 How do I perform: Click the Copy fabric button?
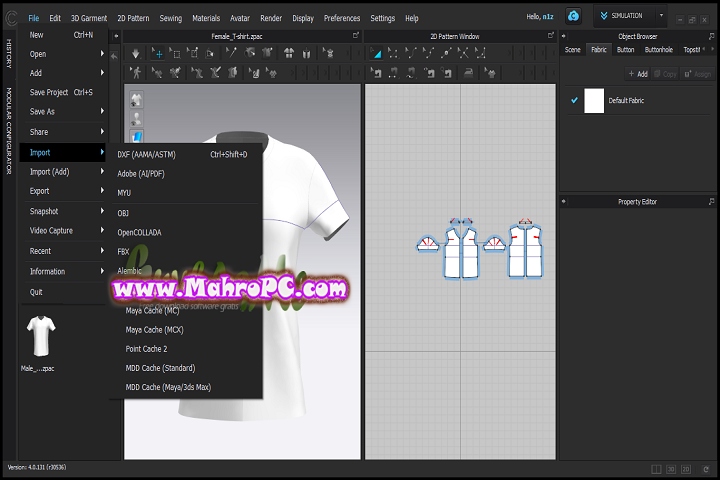pos(665,74)
